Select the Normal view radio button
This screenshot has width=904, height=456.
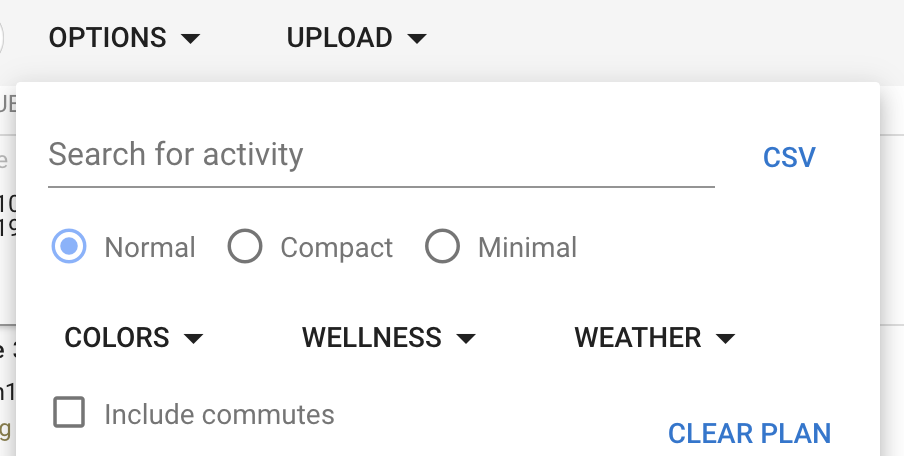point(69,247)
